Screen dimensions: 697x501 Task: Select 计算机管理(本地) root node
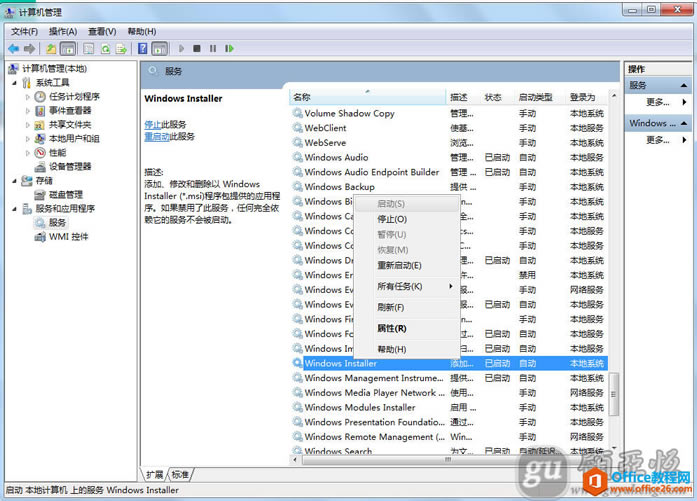click(x=54, y=68)
